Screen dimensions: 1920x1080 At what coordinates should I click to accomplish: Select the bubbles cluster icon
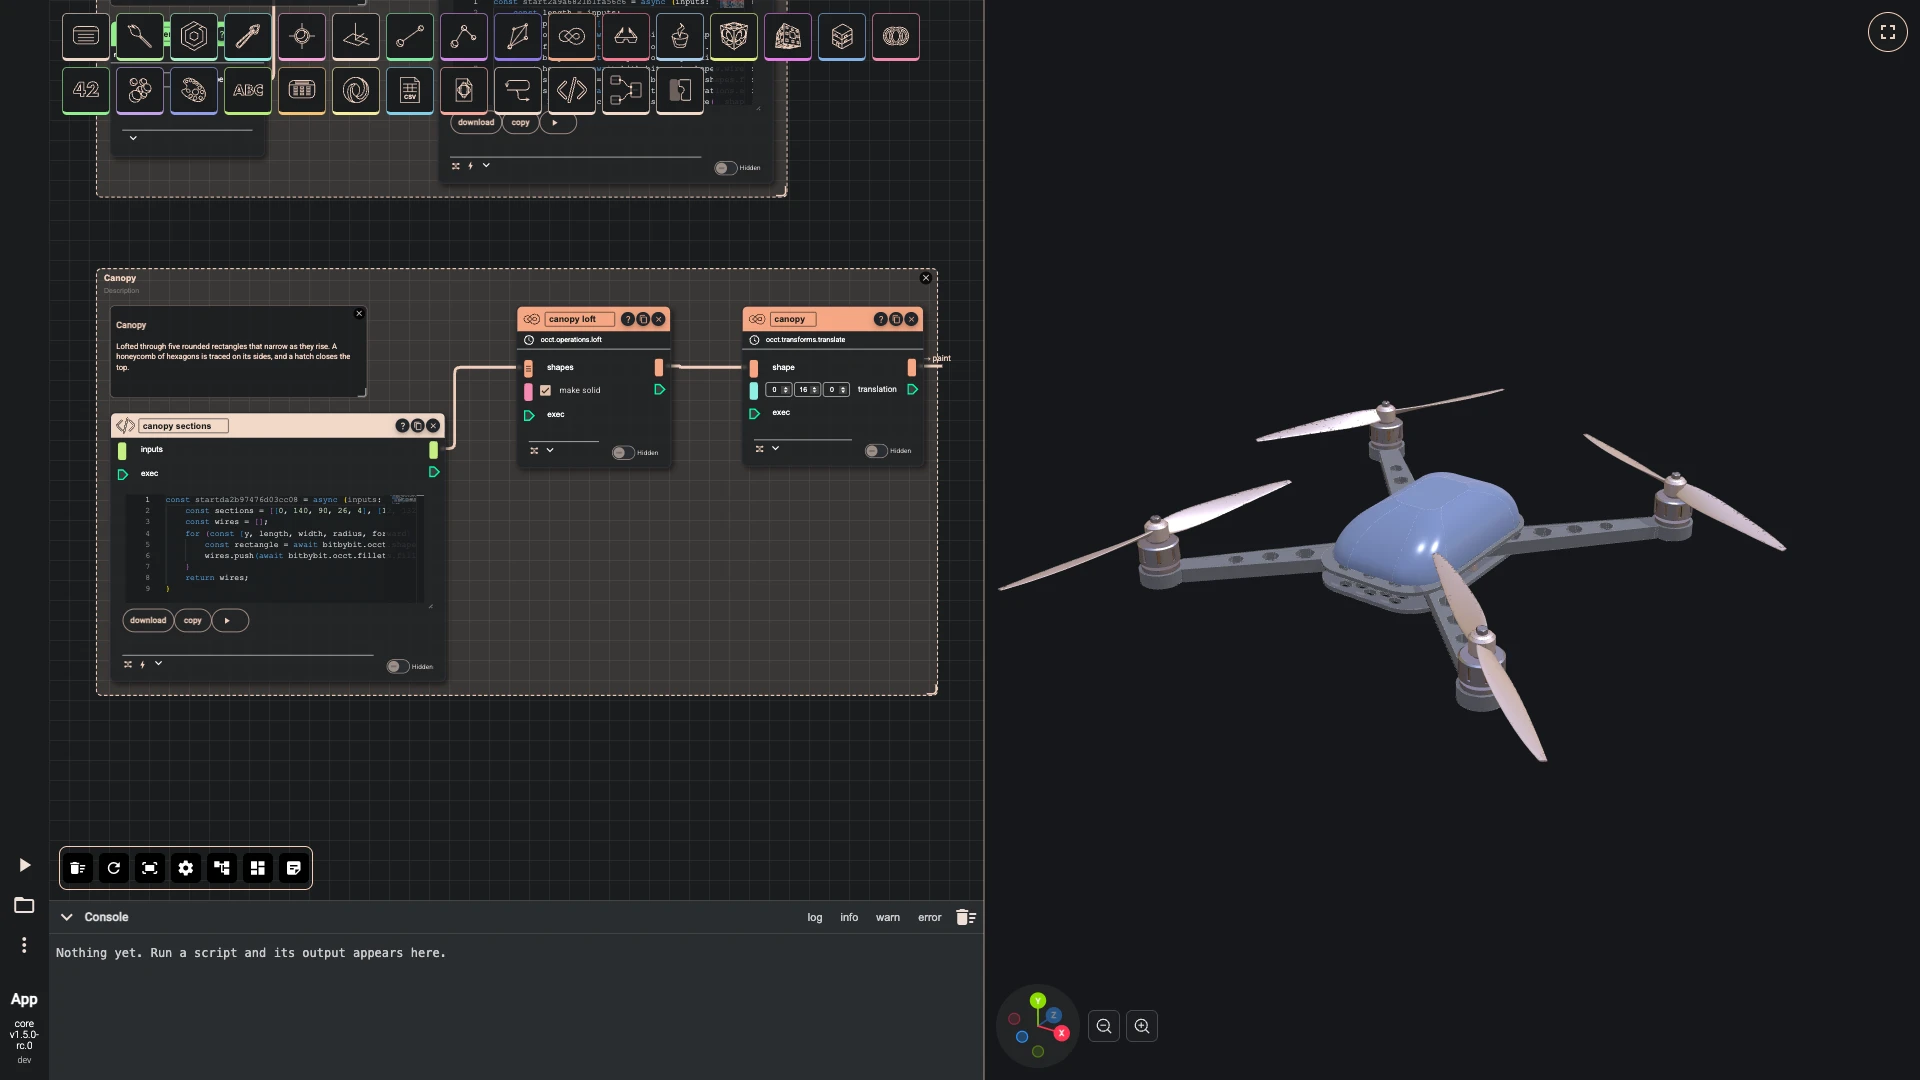(140, 91)
